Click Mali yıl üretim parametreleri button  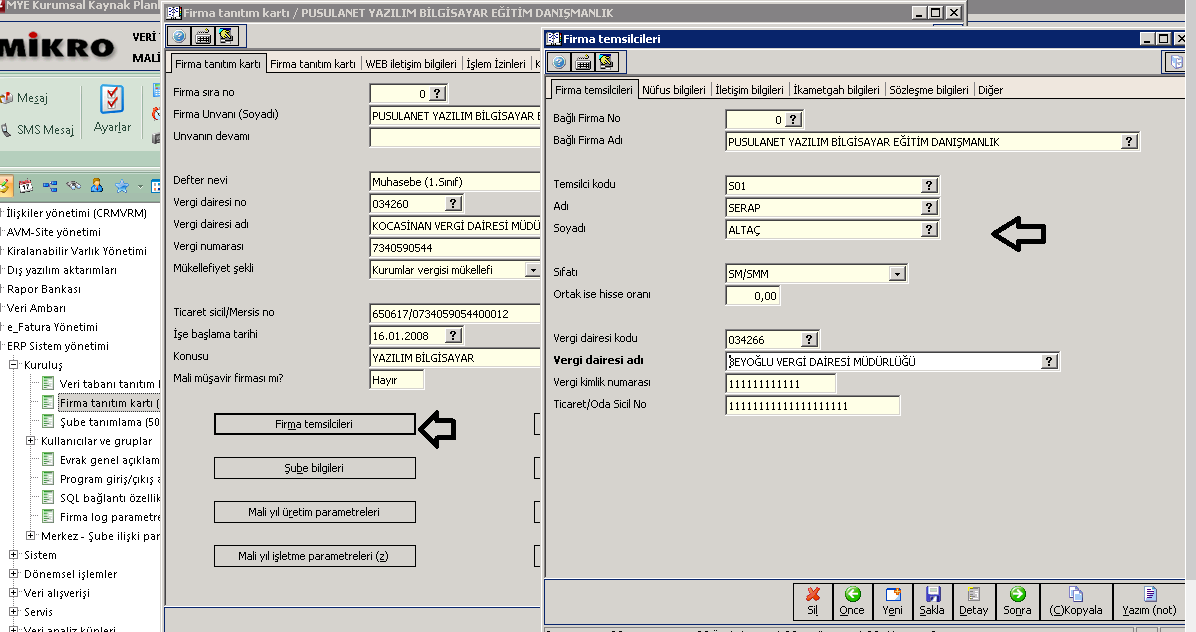314,512
